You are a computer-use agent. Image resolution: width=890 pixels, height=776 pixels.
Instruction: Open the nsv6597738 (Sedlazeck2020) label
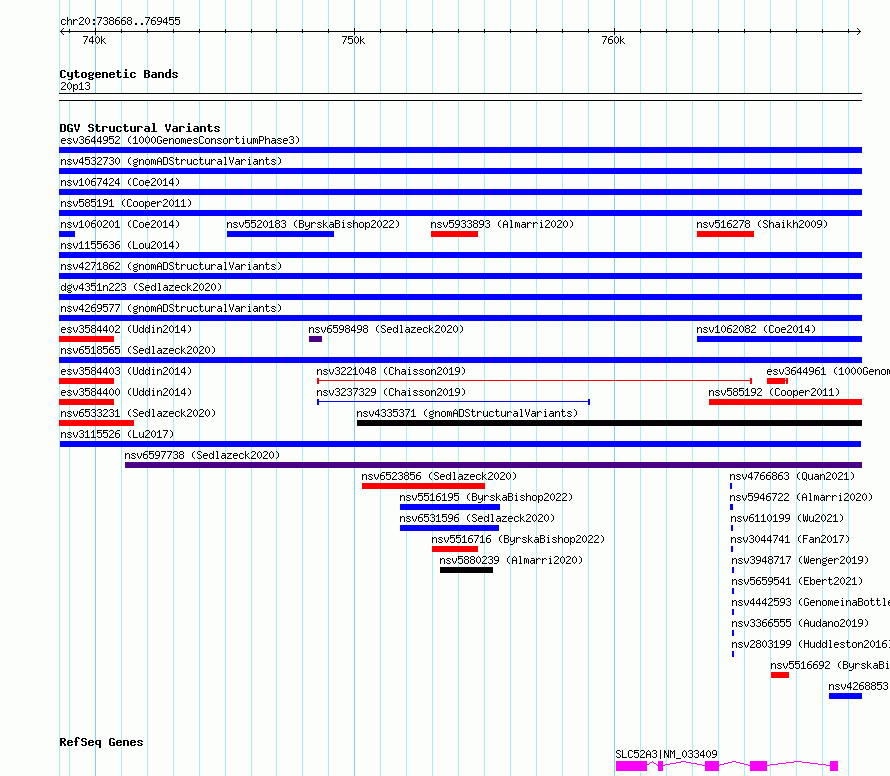click(202, 455)
